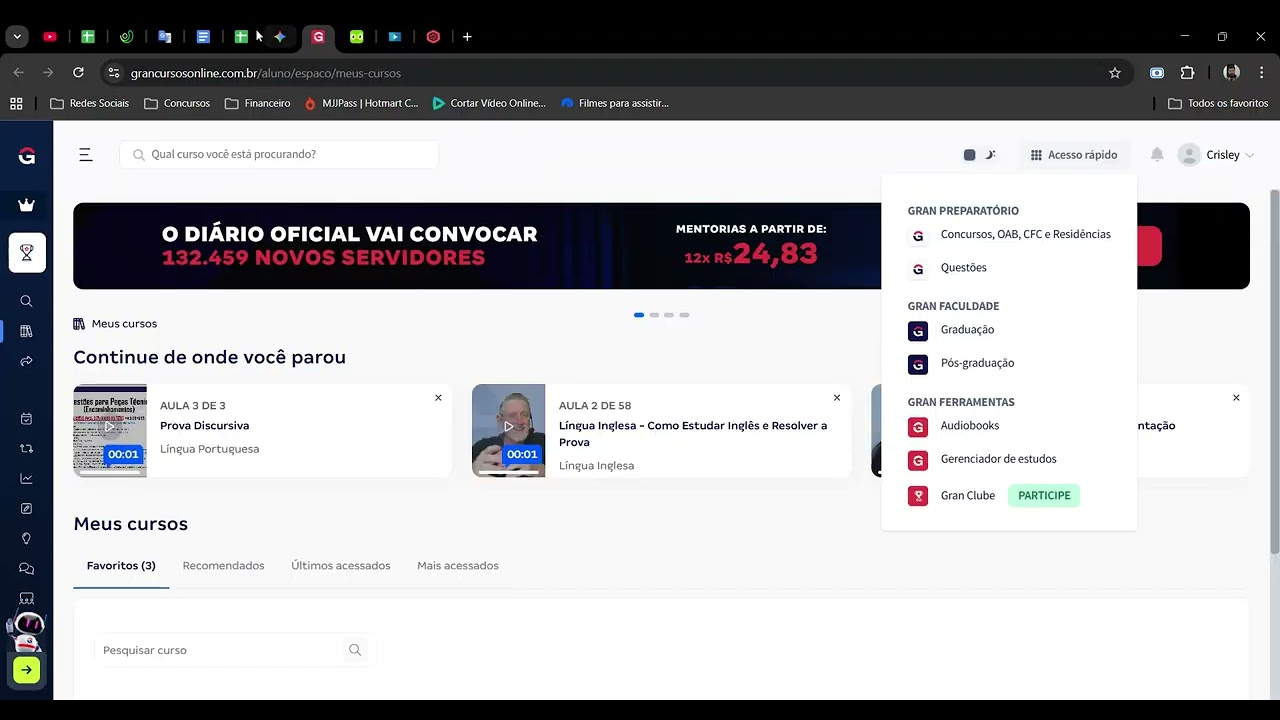The width and height of the screenshot is (1280, 720).
Task: Reload the page
Action: pos(78,73)
